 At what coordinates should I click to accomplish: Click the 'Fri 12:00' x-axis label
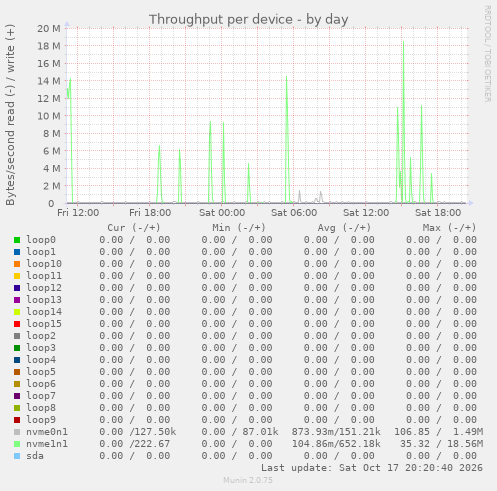78,213
